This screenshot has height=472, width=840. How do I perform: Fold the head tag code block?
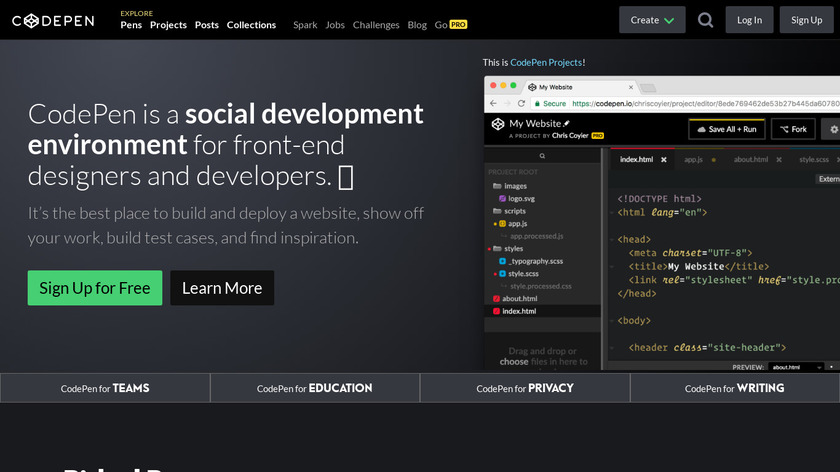tap(612, 239)
